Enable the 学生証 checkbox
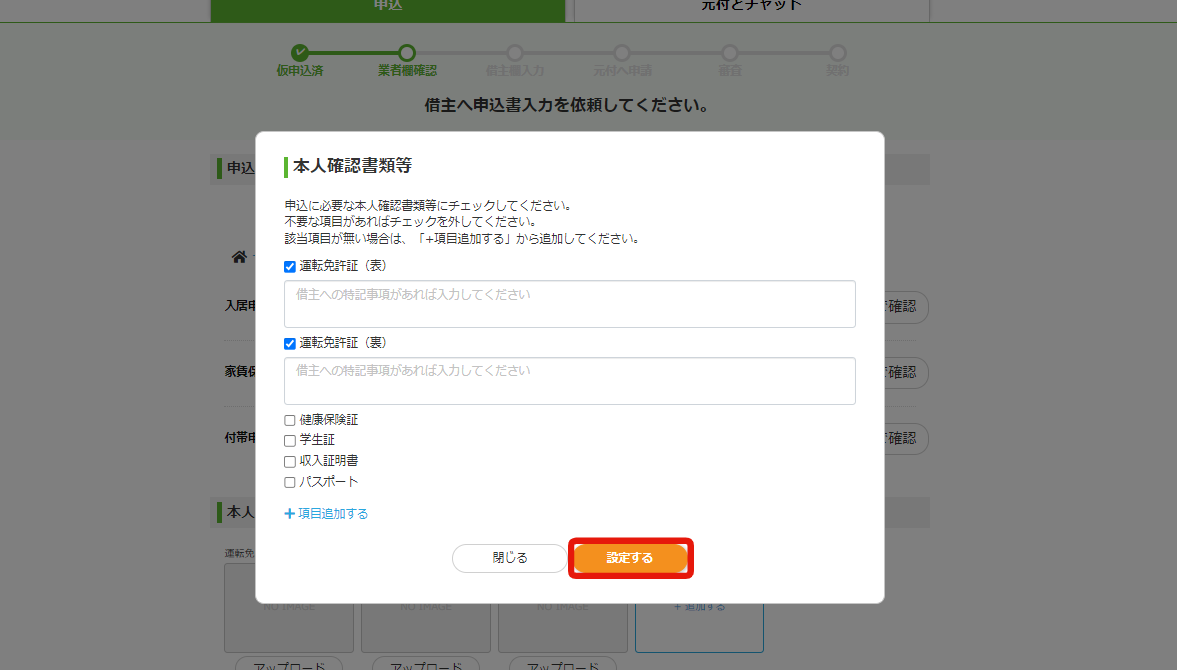This screenshot has height=670, width=1177. 290,440
